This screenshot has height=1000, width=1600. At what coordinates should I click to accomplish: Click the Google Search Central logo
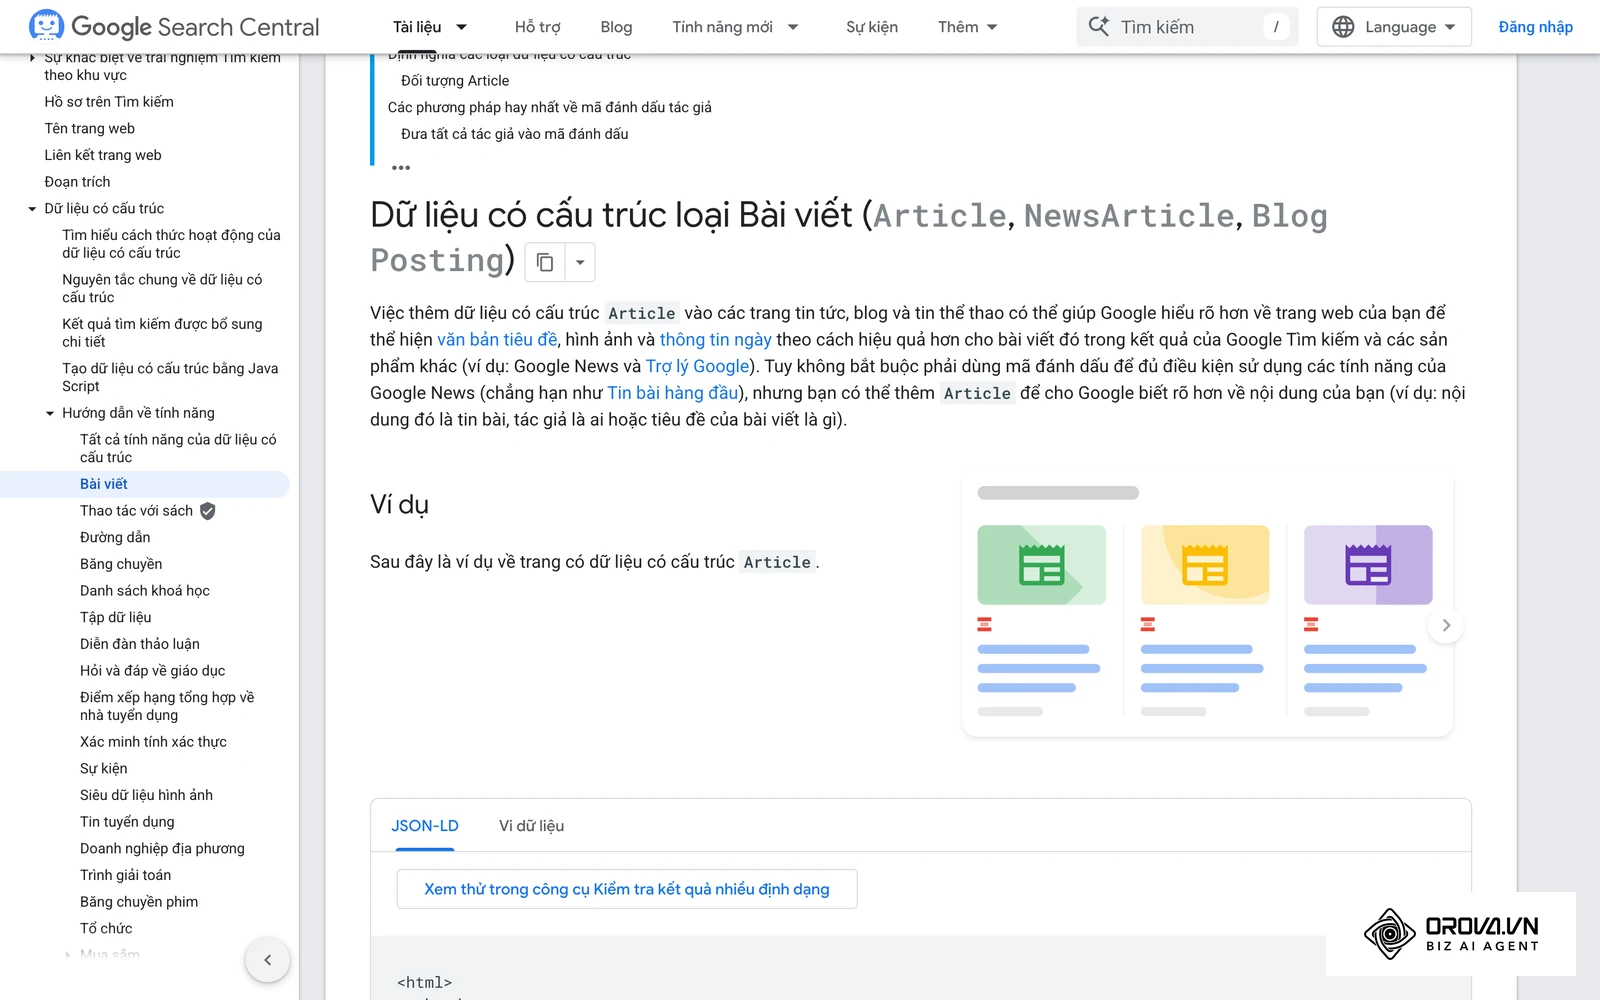coord(174,27)
